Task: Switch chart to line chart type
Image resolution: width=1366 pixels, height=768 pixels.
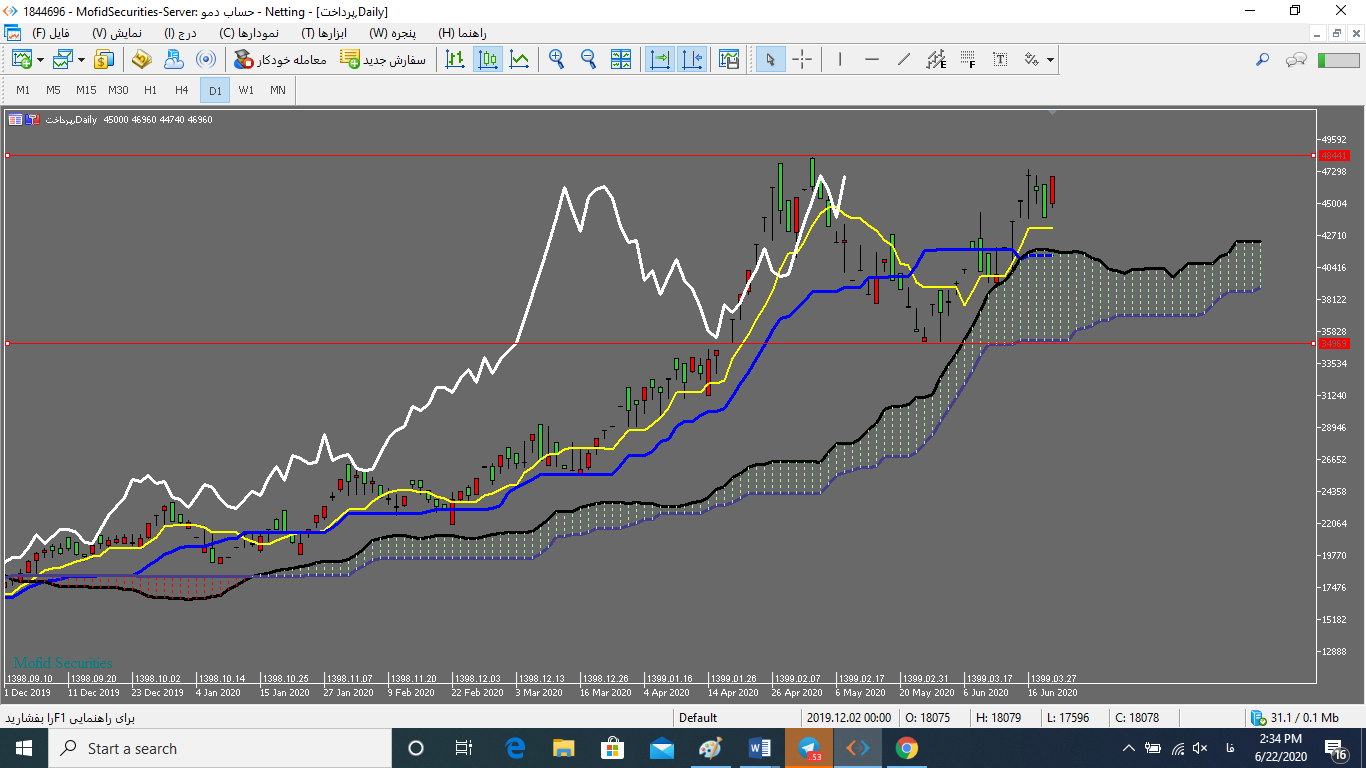Action: pyautogui.click(x=520, y=59)
